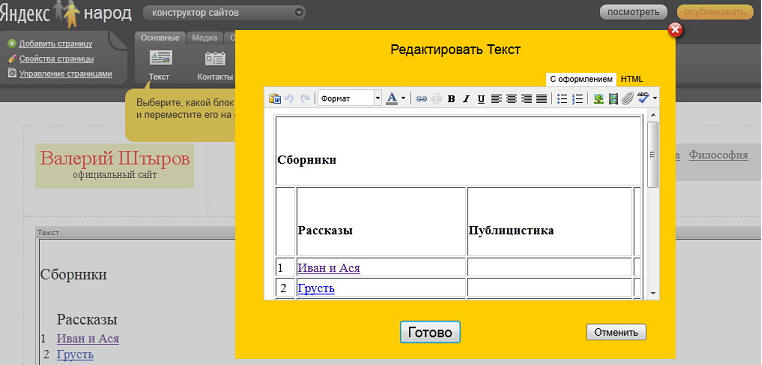Click the Добавить страницу plus icon
Image resolution: width=762 pixels, height=365 pixels.
pos(13,44)
